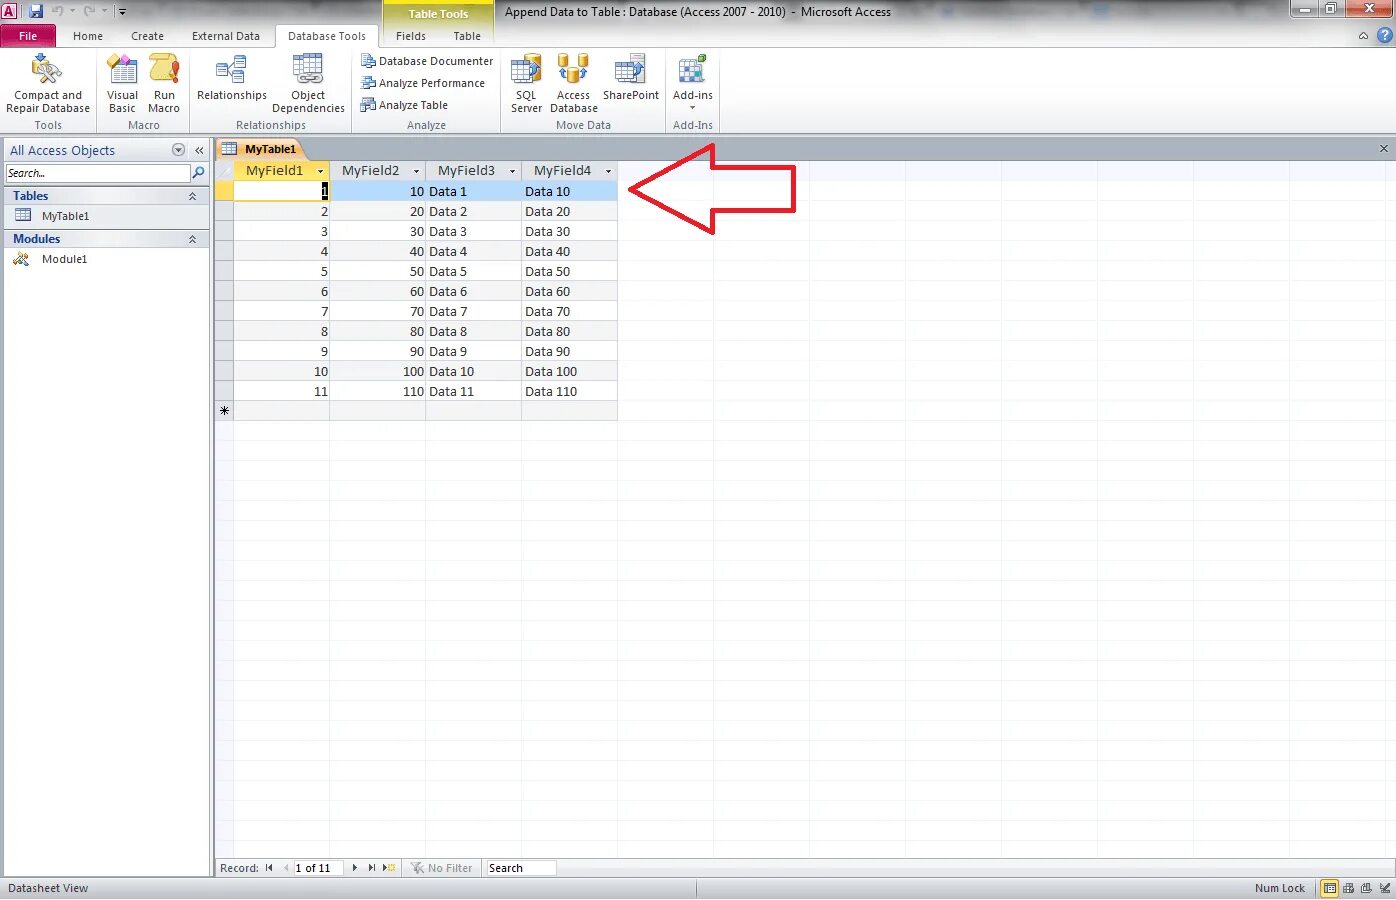Viewport: 1396px width, 900px height.
Task: Open the Add-ins dropdown
Action: [x=692, y=84]
